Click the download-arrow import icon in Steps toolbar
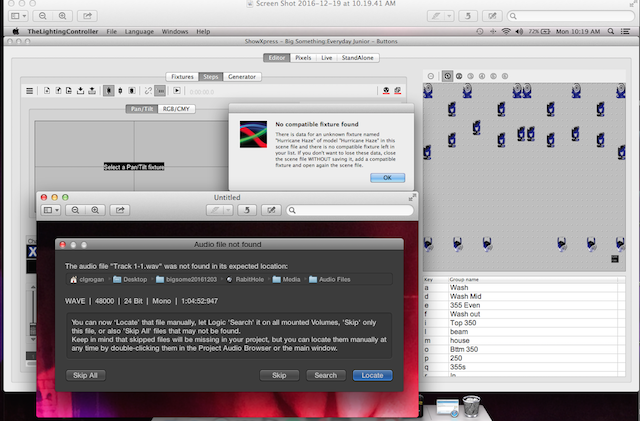 80,91
